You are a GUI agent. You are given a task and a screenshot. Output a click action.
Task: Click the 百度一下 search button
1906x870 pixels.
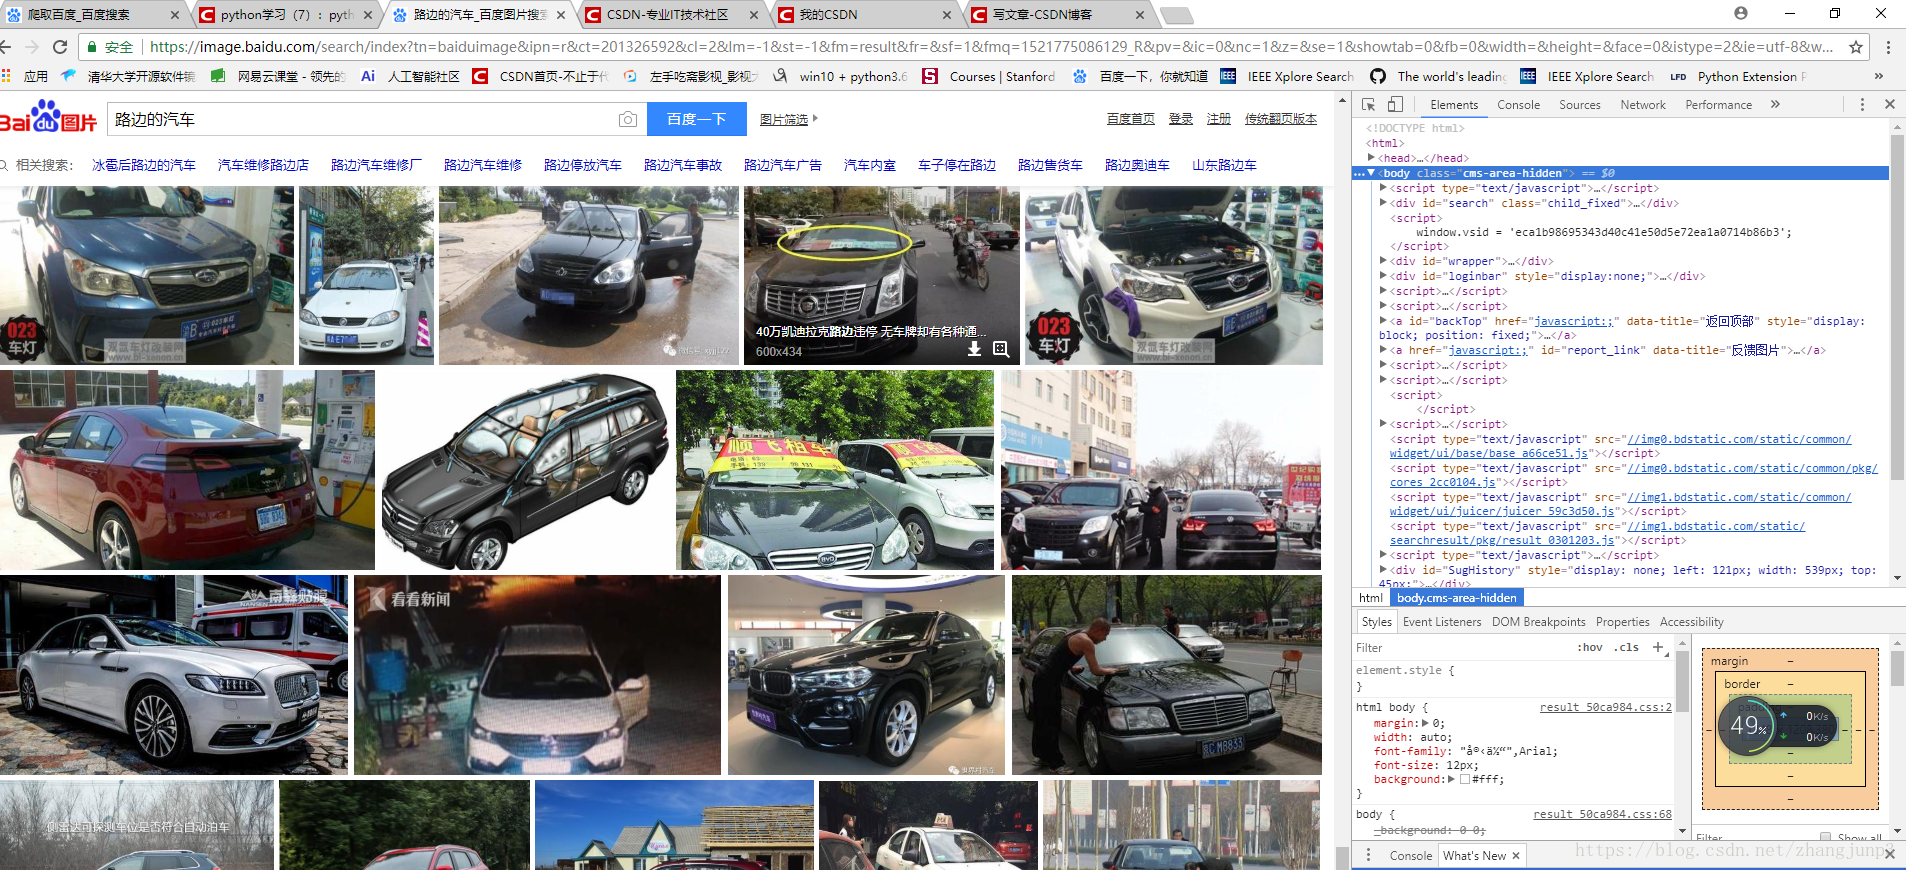click(696, 119)
